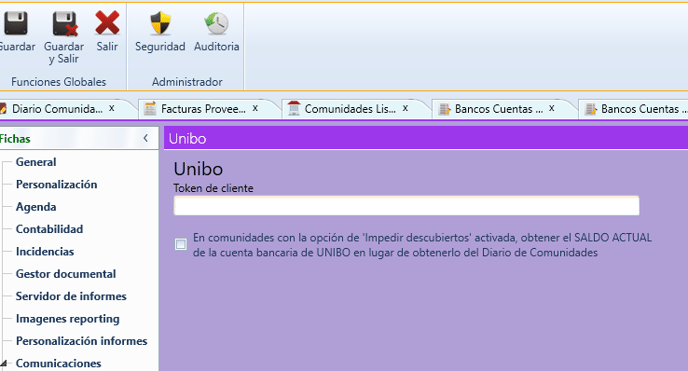
Task: Click the Bancos Cuentas tab icon with close button
Action: [445, 109]
